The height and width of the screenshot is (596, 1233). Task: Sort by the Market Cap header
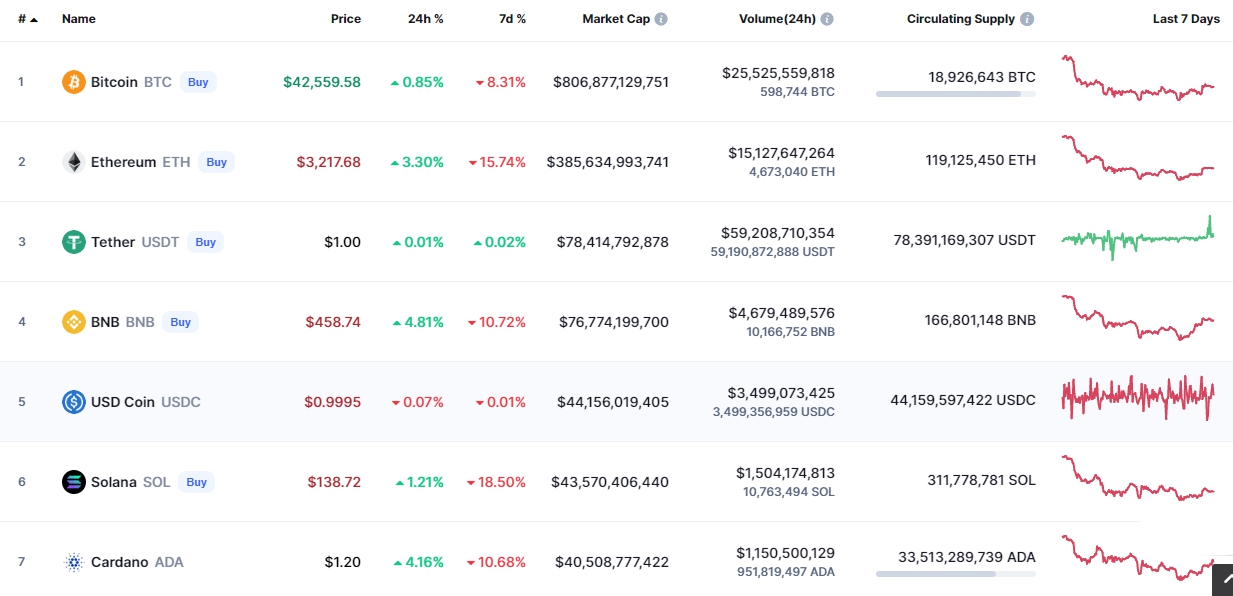click(x=616, y=19)
